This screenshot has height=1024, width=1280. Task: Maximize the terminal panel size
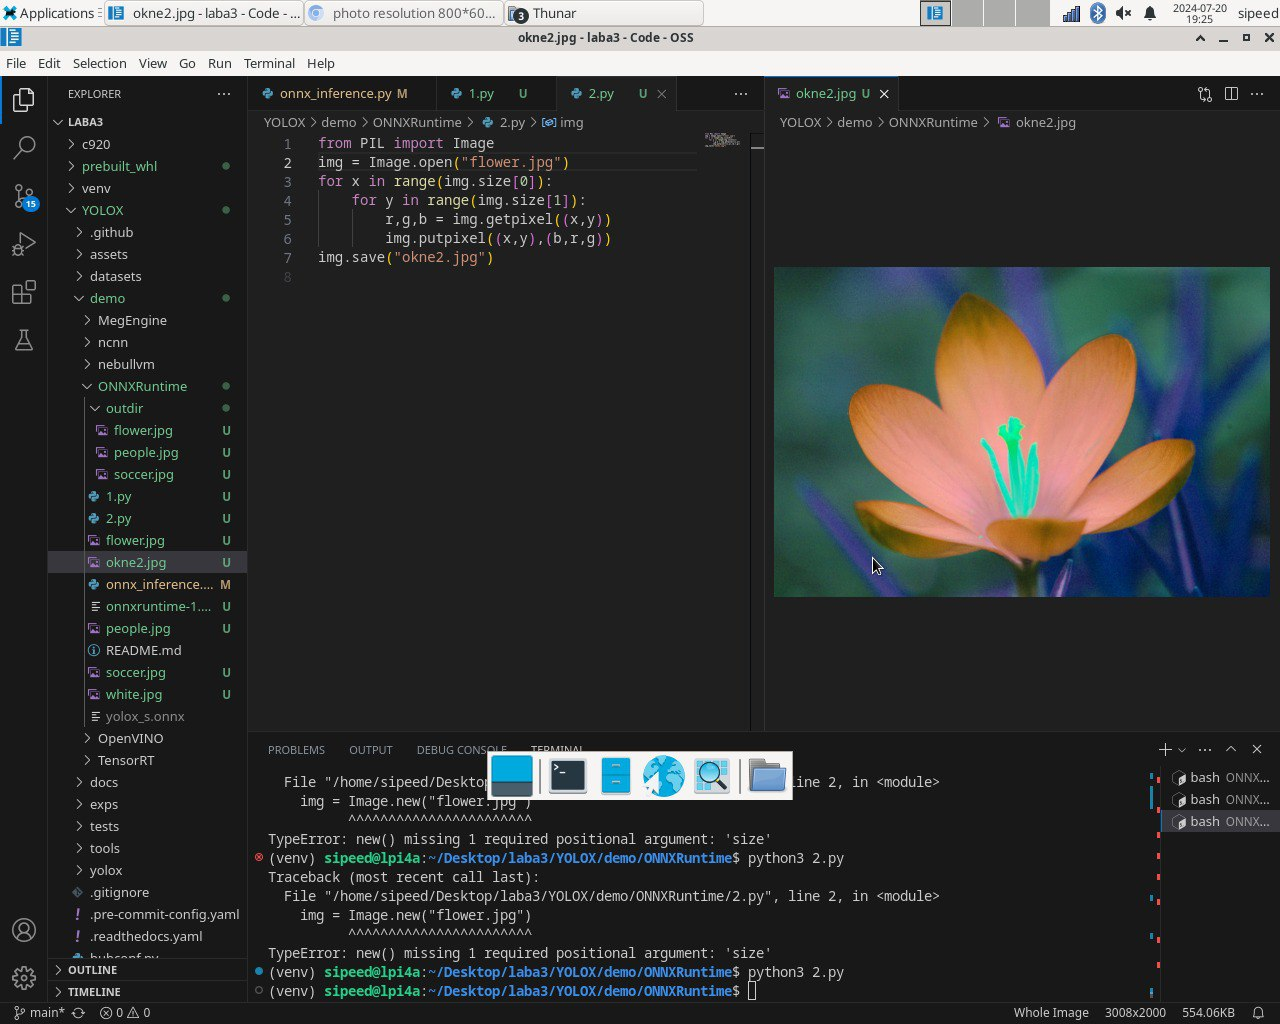pos(1231,749)
